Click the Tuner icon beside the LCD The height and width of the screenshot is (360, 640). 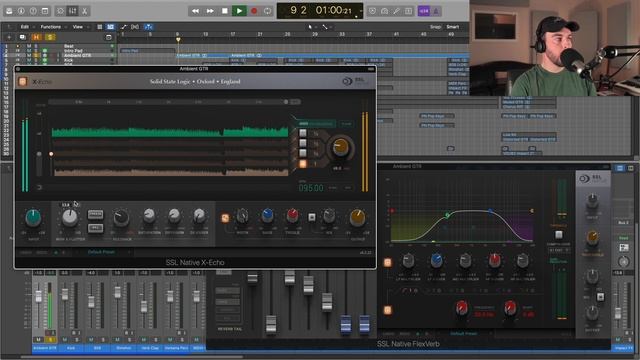[397, 11]
